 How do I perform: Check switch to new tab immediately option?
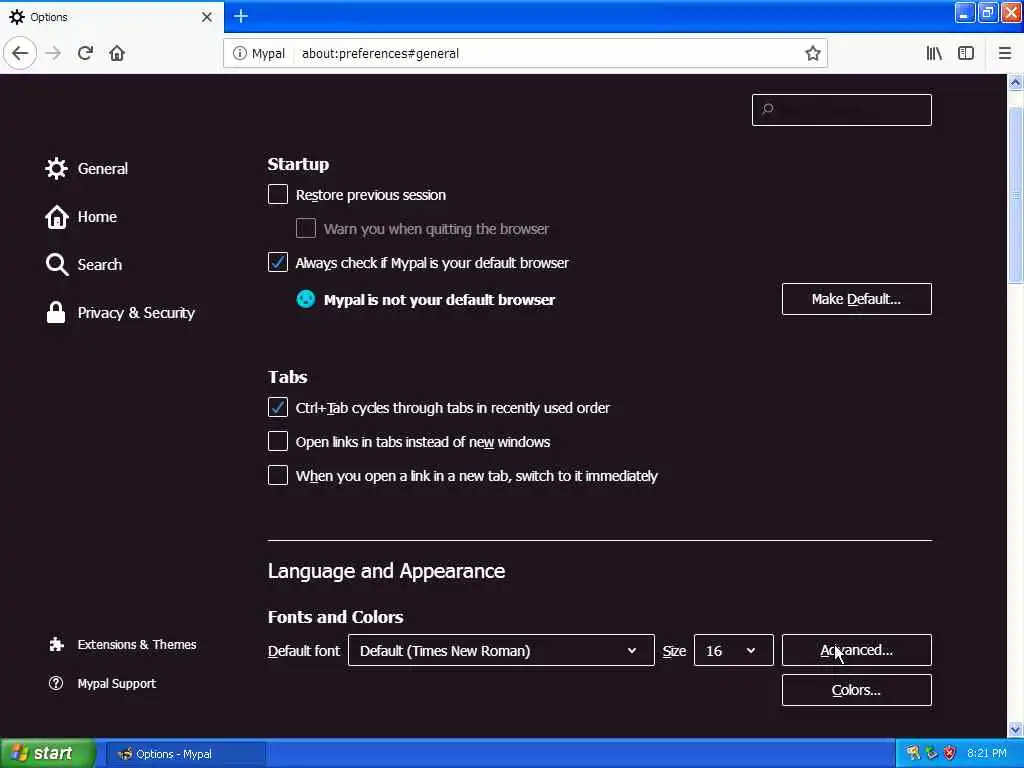(278, 475)
